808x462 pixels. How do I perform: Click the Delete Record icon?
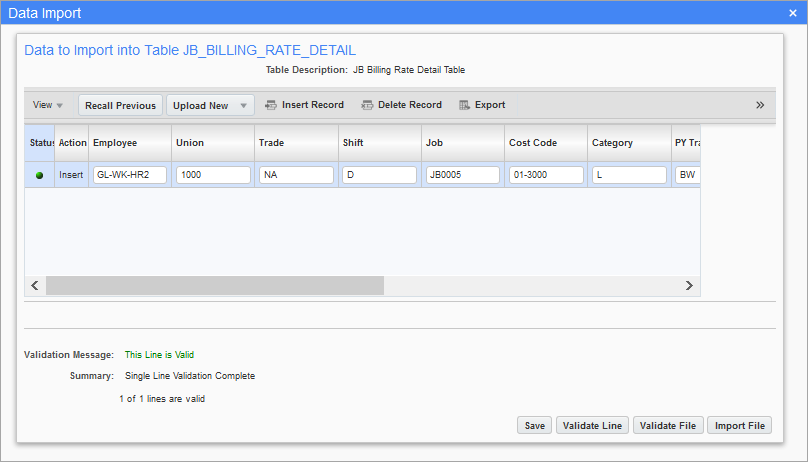pyautogui.click(x=367, y=105)
